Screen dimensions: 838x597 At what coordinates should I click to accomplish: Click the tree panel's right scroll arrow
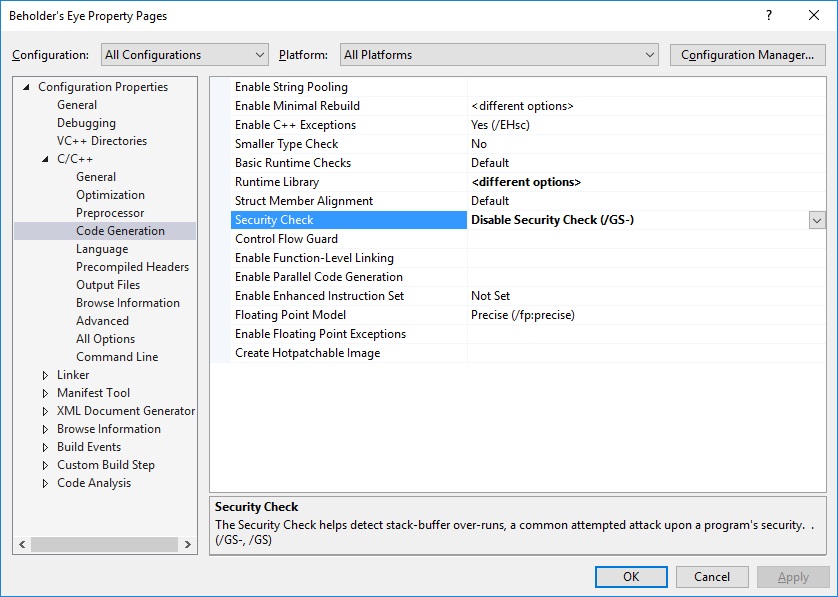pos(188,545)
